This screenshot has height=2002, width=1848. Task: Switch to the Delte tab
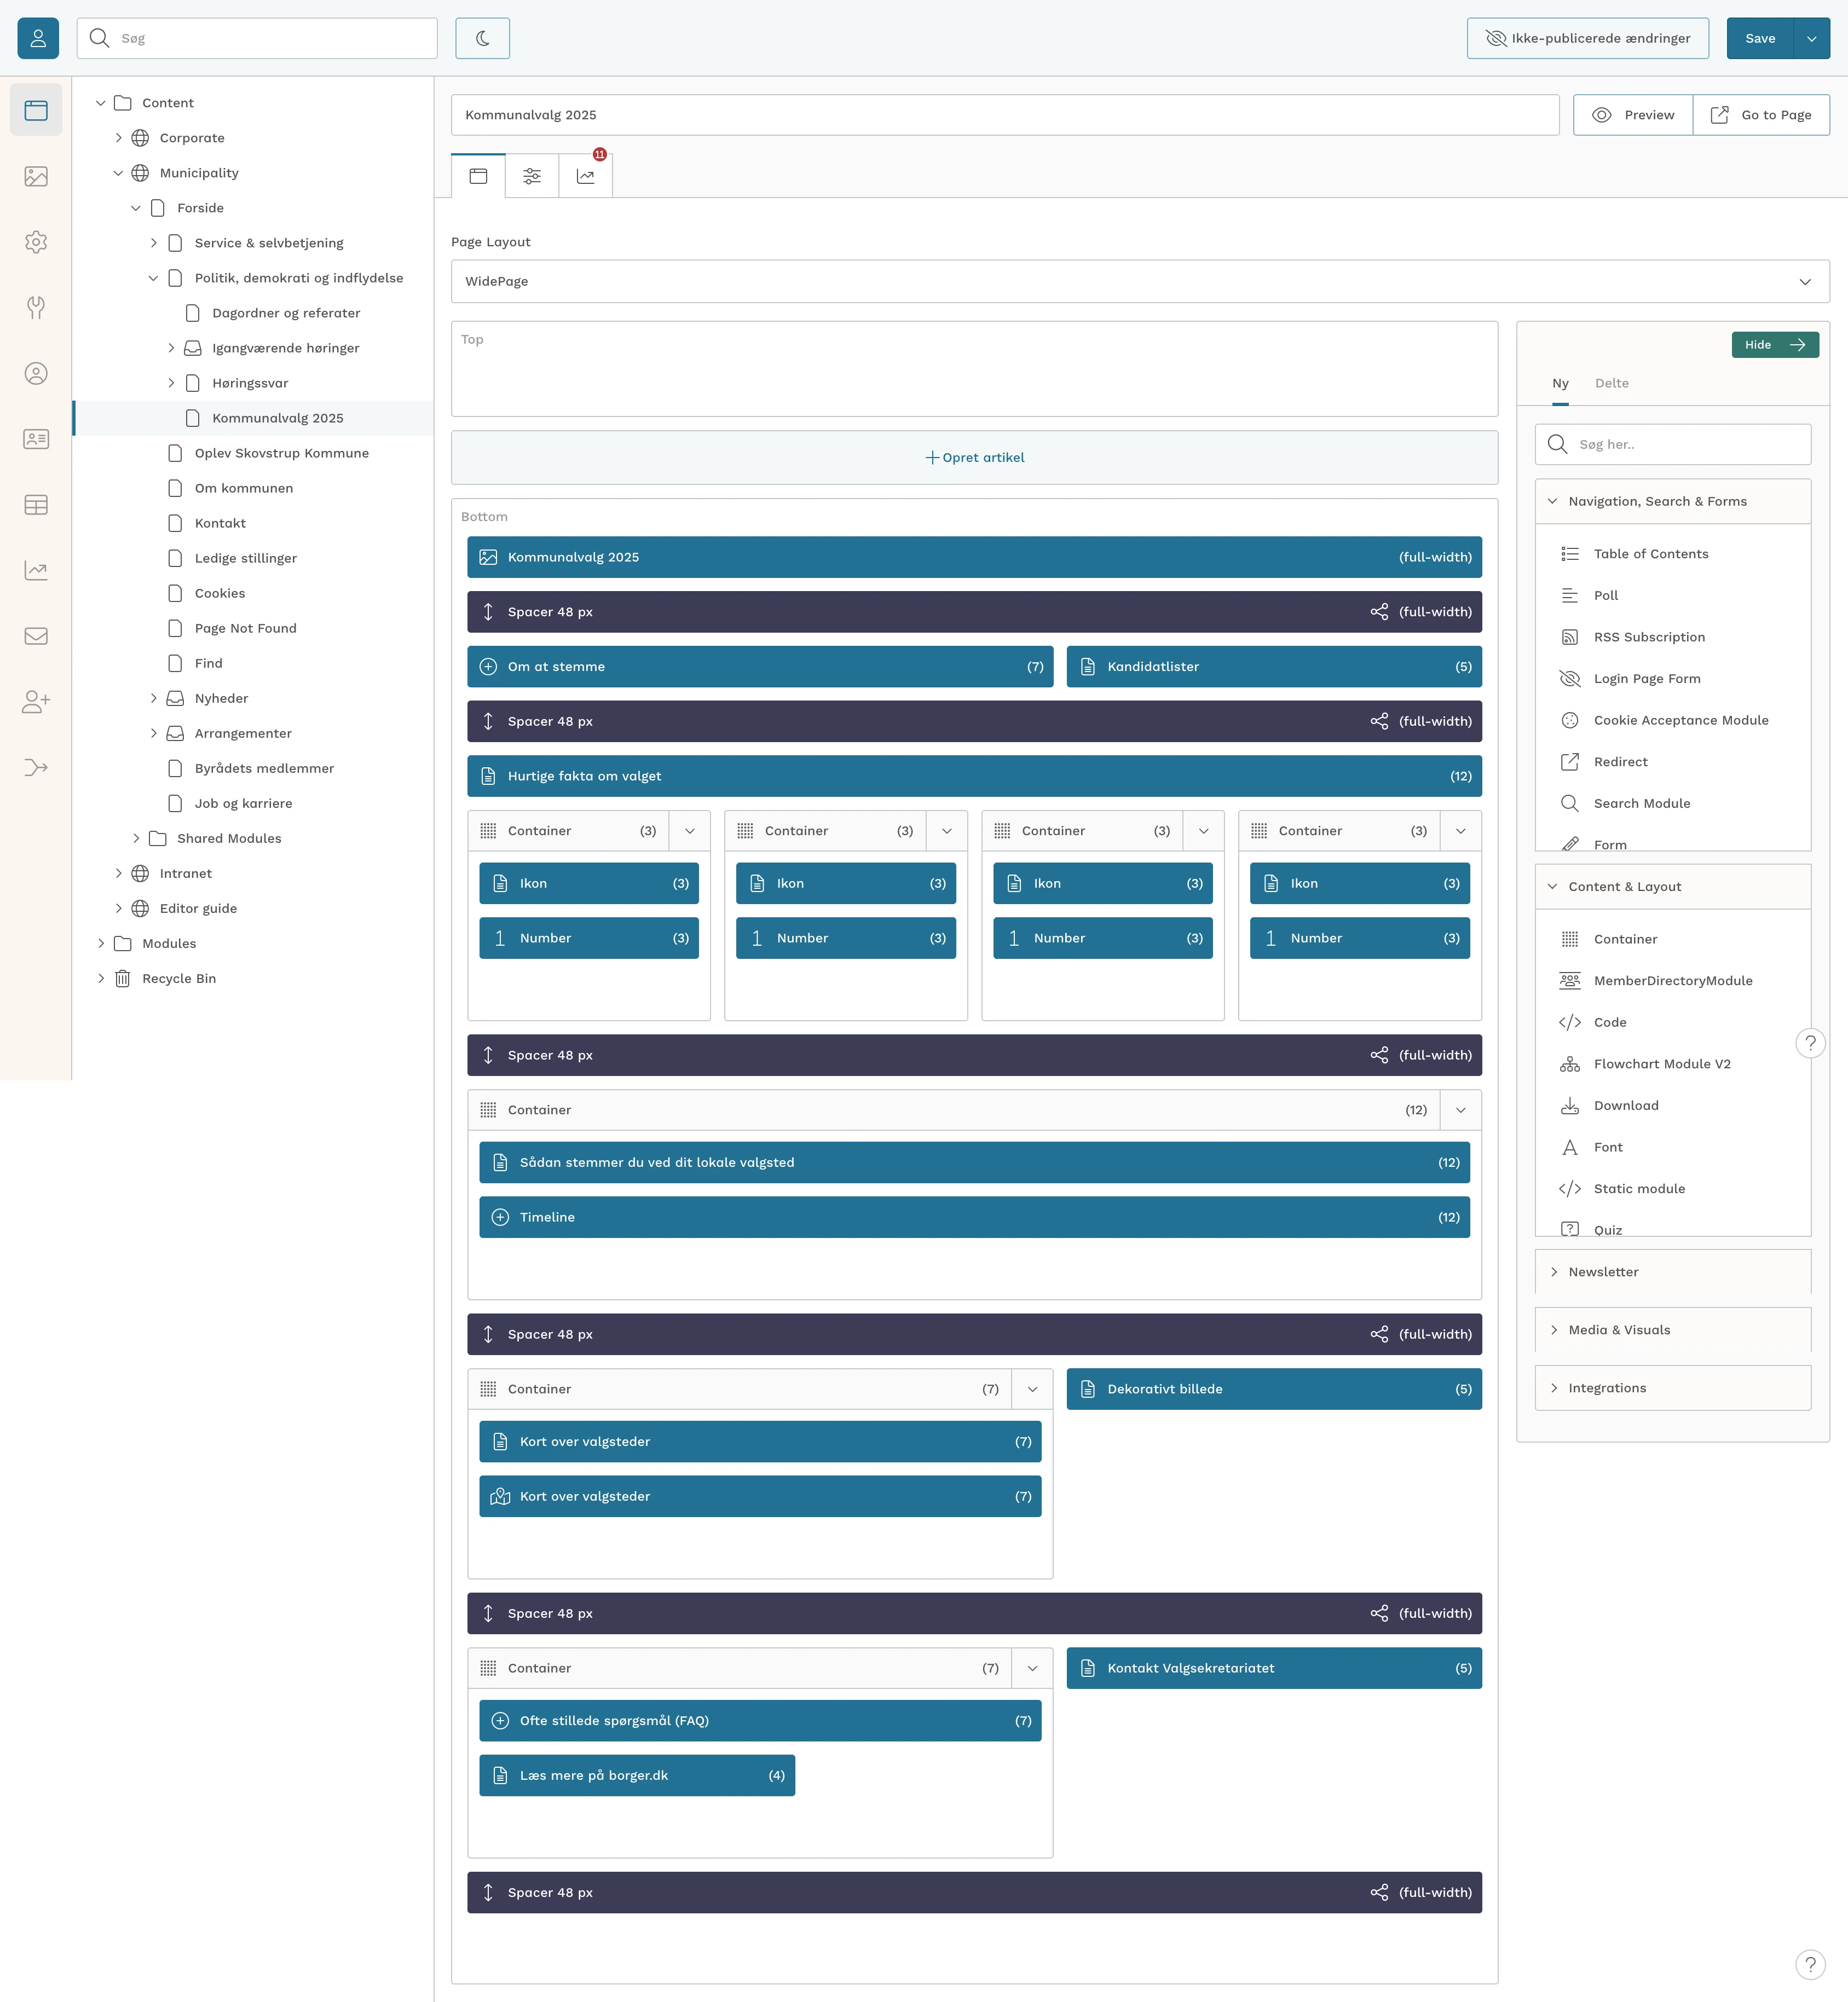pos(1612,383)
